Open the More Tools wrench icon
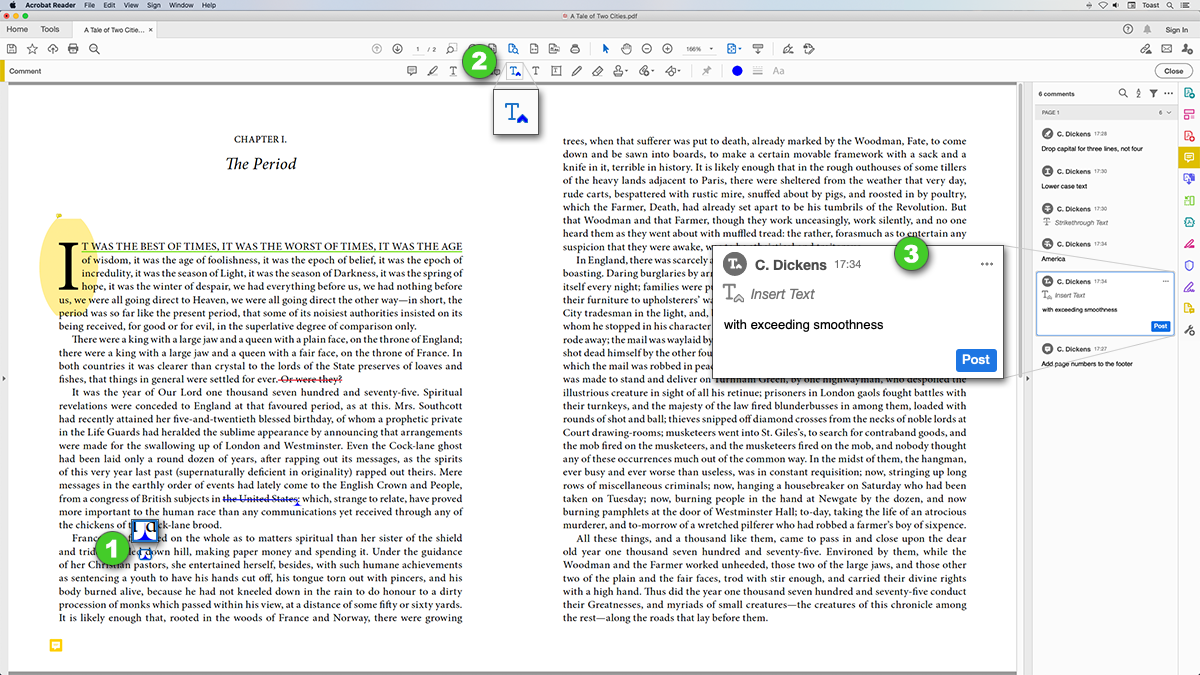This screenshot has width=1200, height=675. click(1189, 330)
